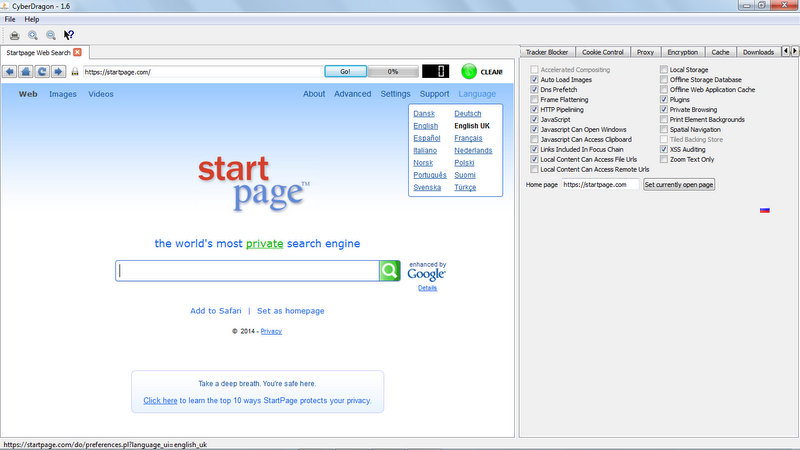The height and width of the screenshot is (450, 800).
Task: Uncheck Private Browsing option
Action: 664,109
